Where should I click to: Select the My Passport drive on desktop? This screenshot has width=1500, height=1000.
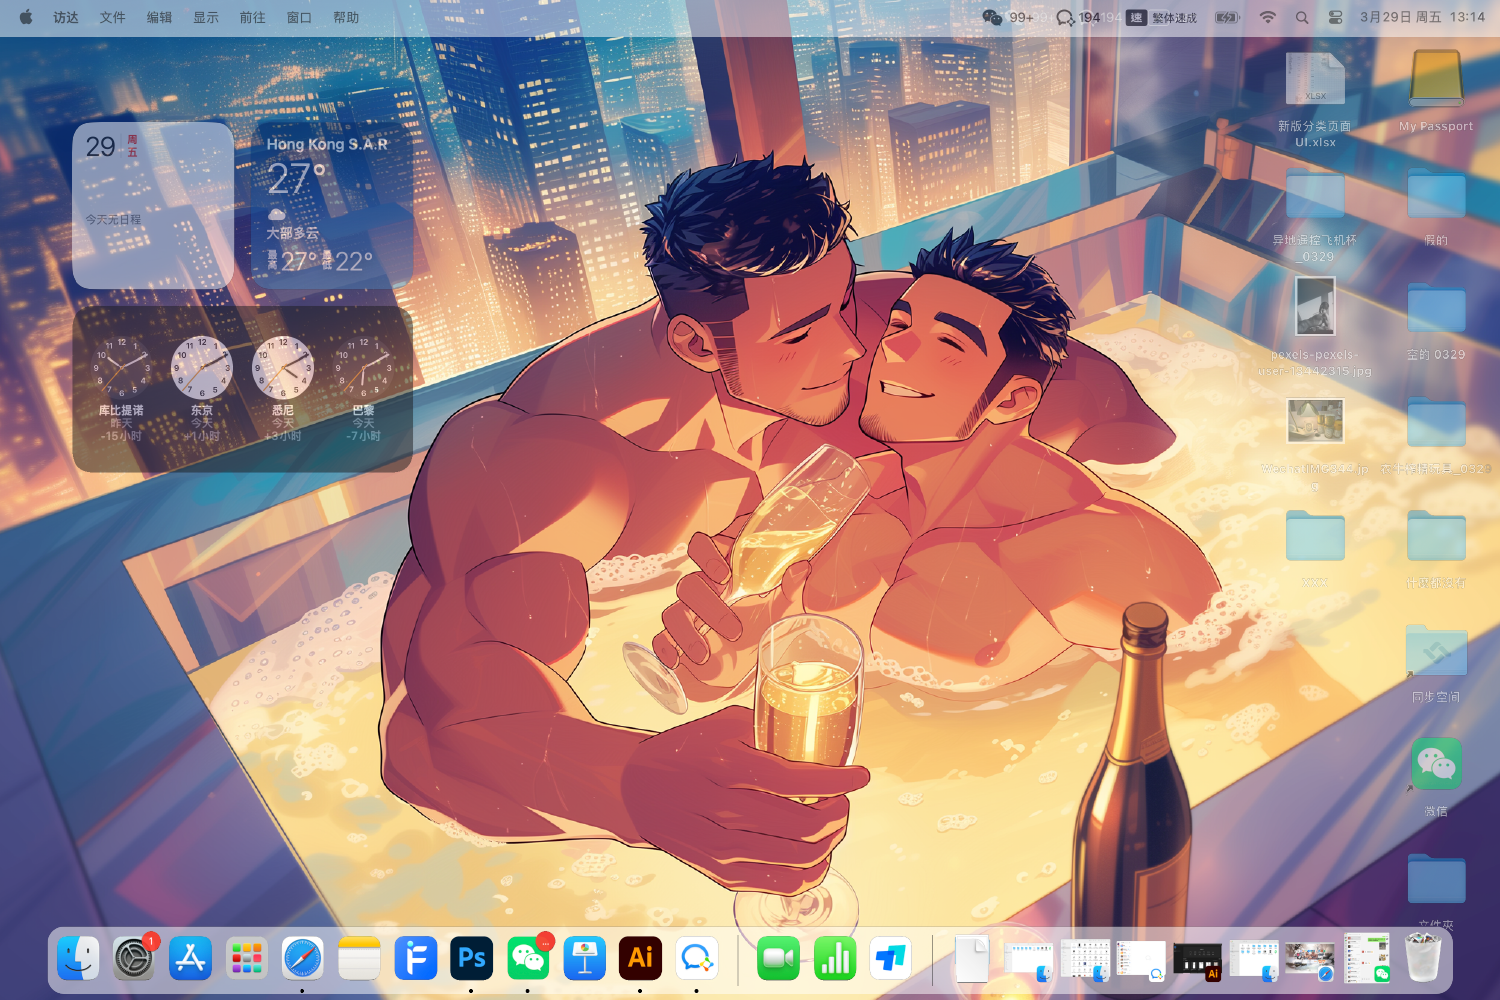(x=1436, y=91)
